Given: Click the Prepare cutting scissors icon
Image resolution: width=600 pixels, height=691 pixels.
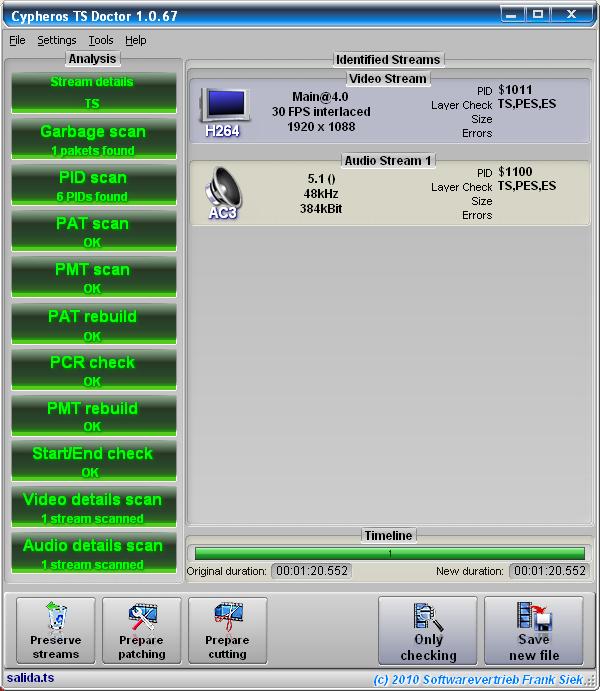Looking at the screenshot, I should [228, 617].
